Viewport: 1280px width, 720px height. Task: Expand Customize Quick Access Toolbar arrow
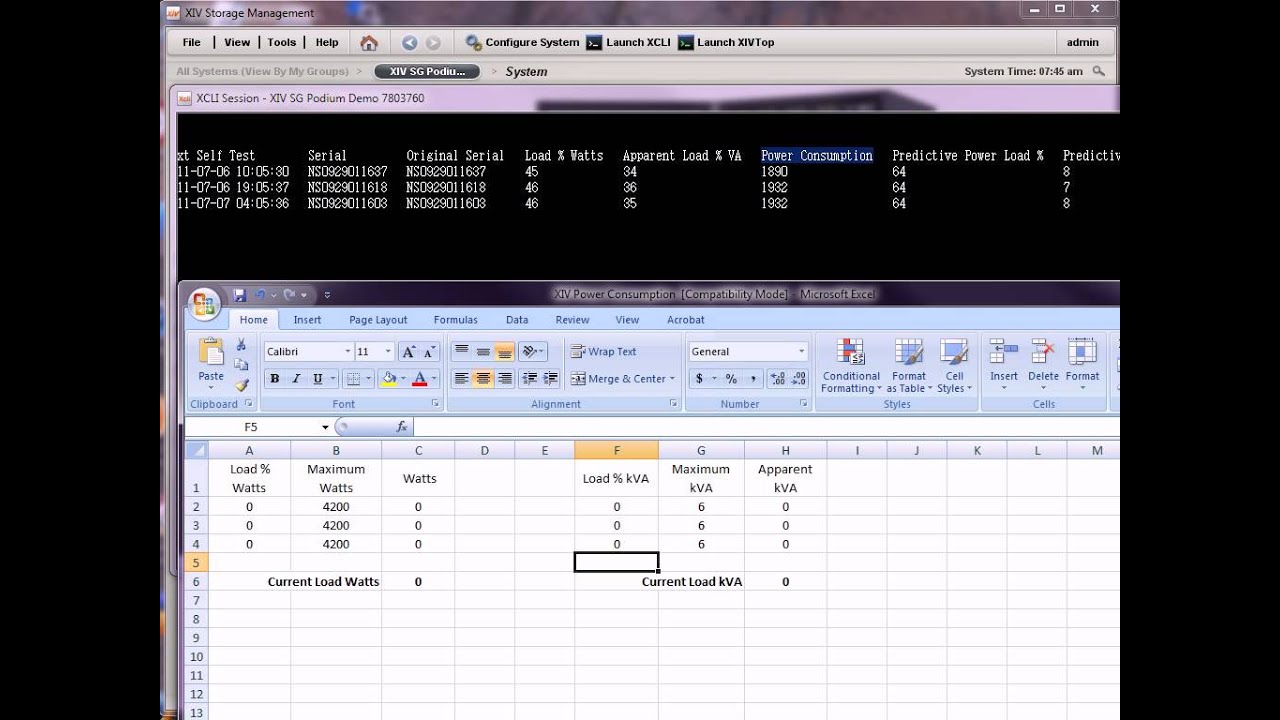(327, 295)
